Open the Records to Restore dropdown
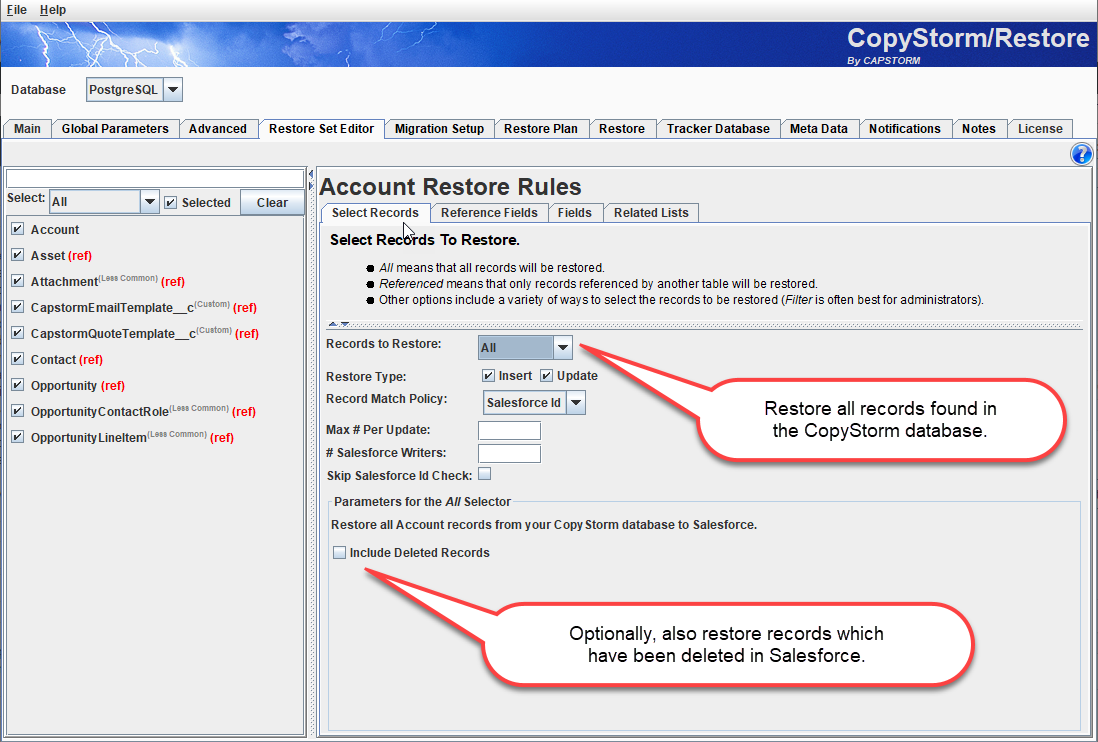Viewport: 1098px width, 742px height. pos(562,347)
